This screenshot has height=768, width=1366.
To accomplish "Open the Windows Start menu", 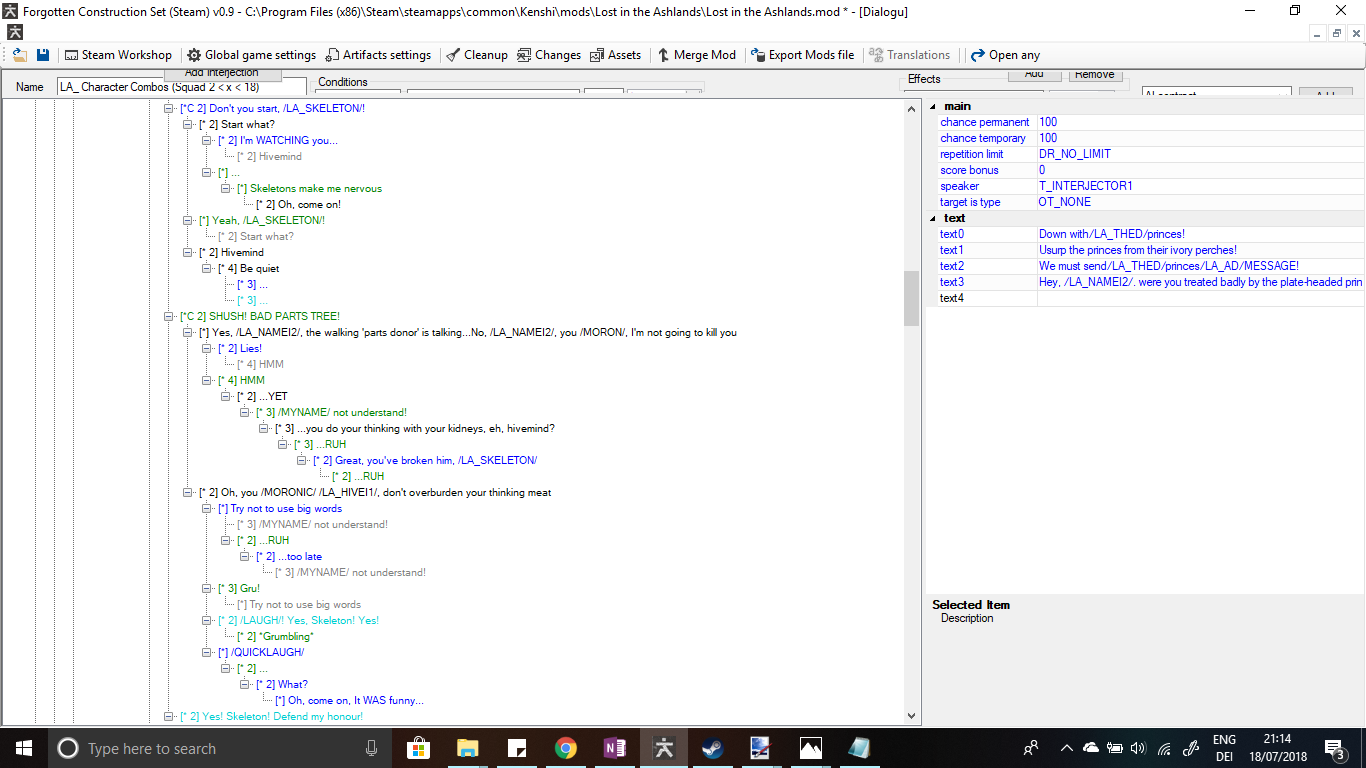I will tap(23, 748).
